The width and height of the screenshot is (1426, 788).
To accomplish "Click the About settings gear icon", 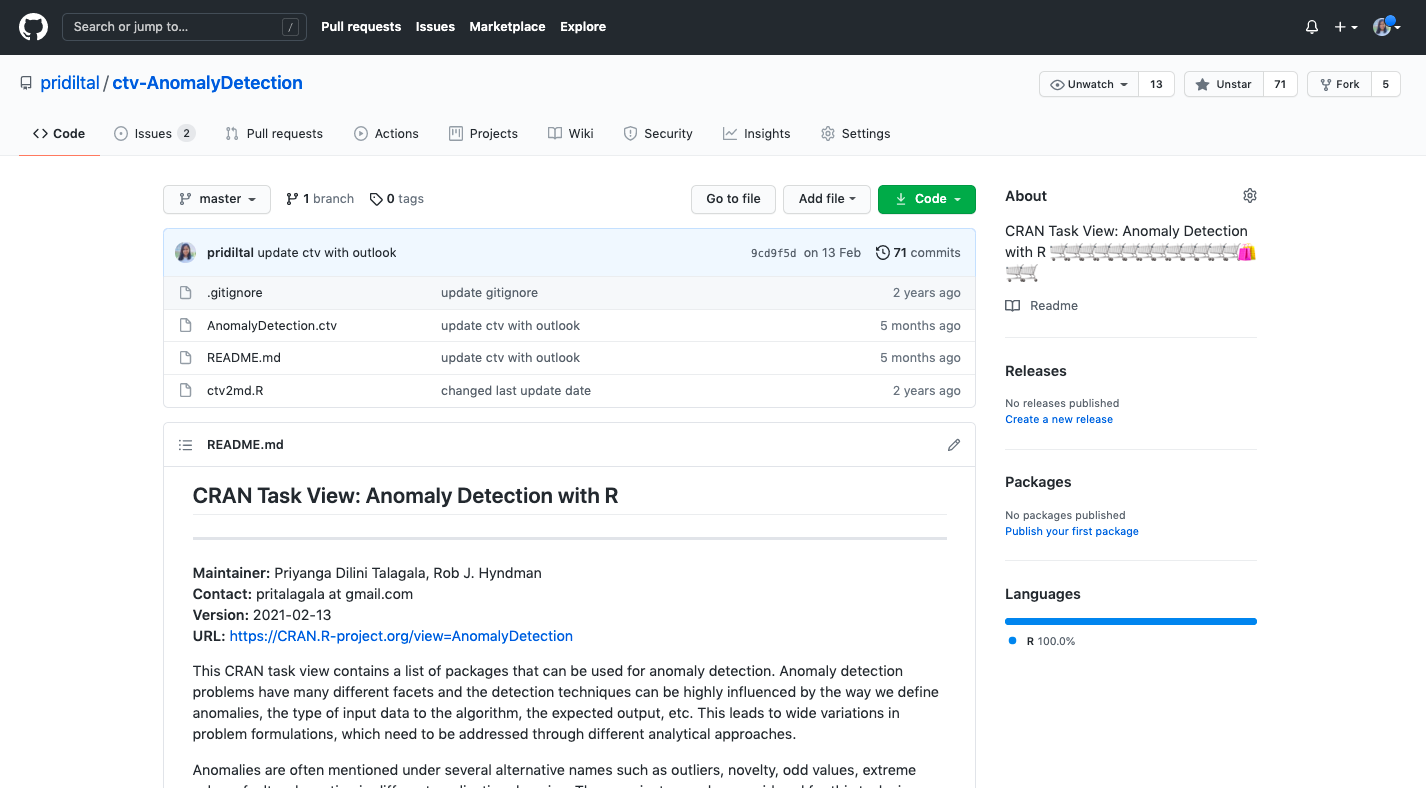I will tap(1249, 196).
